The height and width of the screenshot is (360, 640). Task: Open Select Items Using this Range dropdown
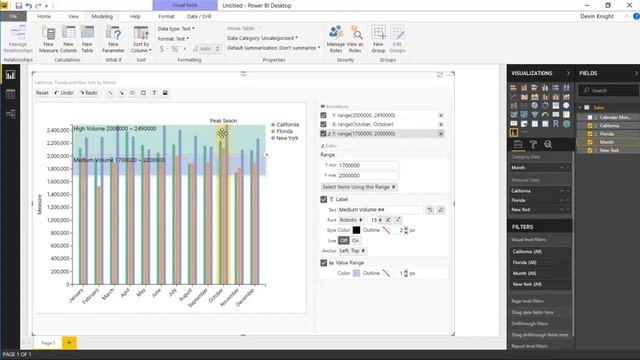(x=359, y=187)
